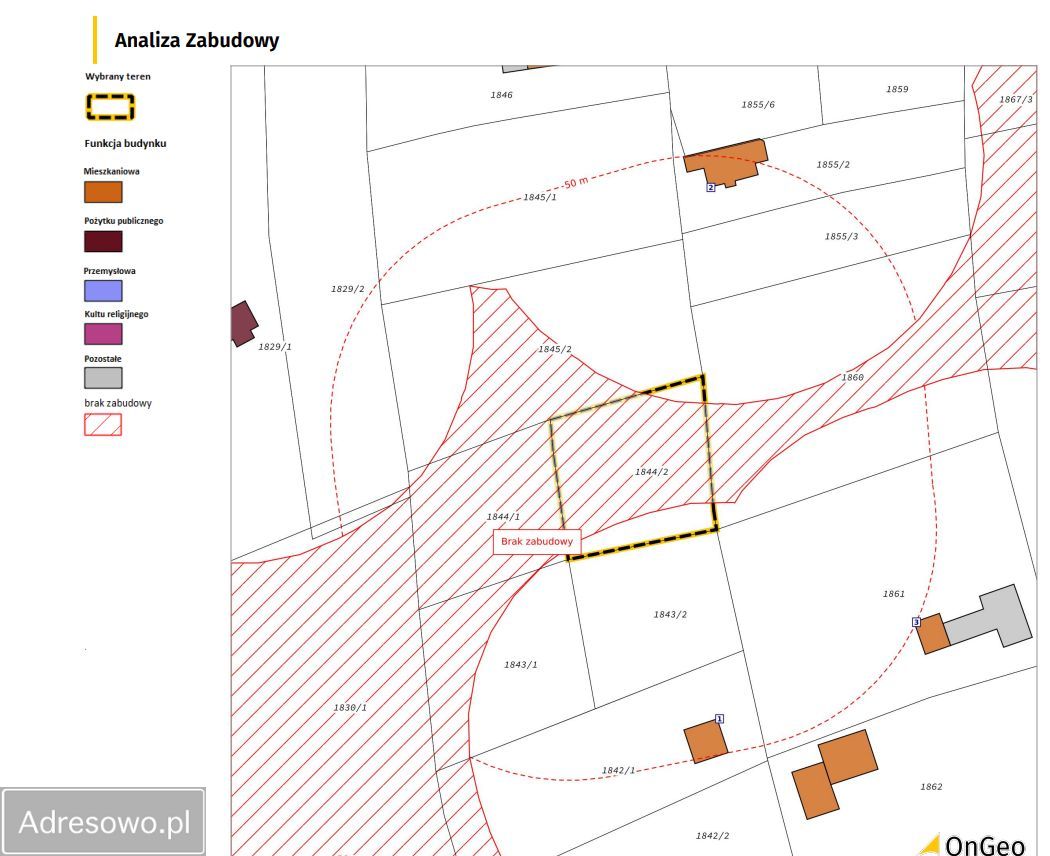Select parcel label 1830/1

pos(350,708)
